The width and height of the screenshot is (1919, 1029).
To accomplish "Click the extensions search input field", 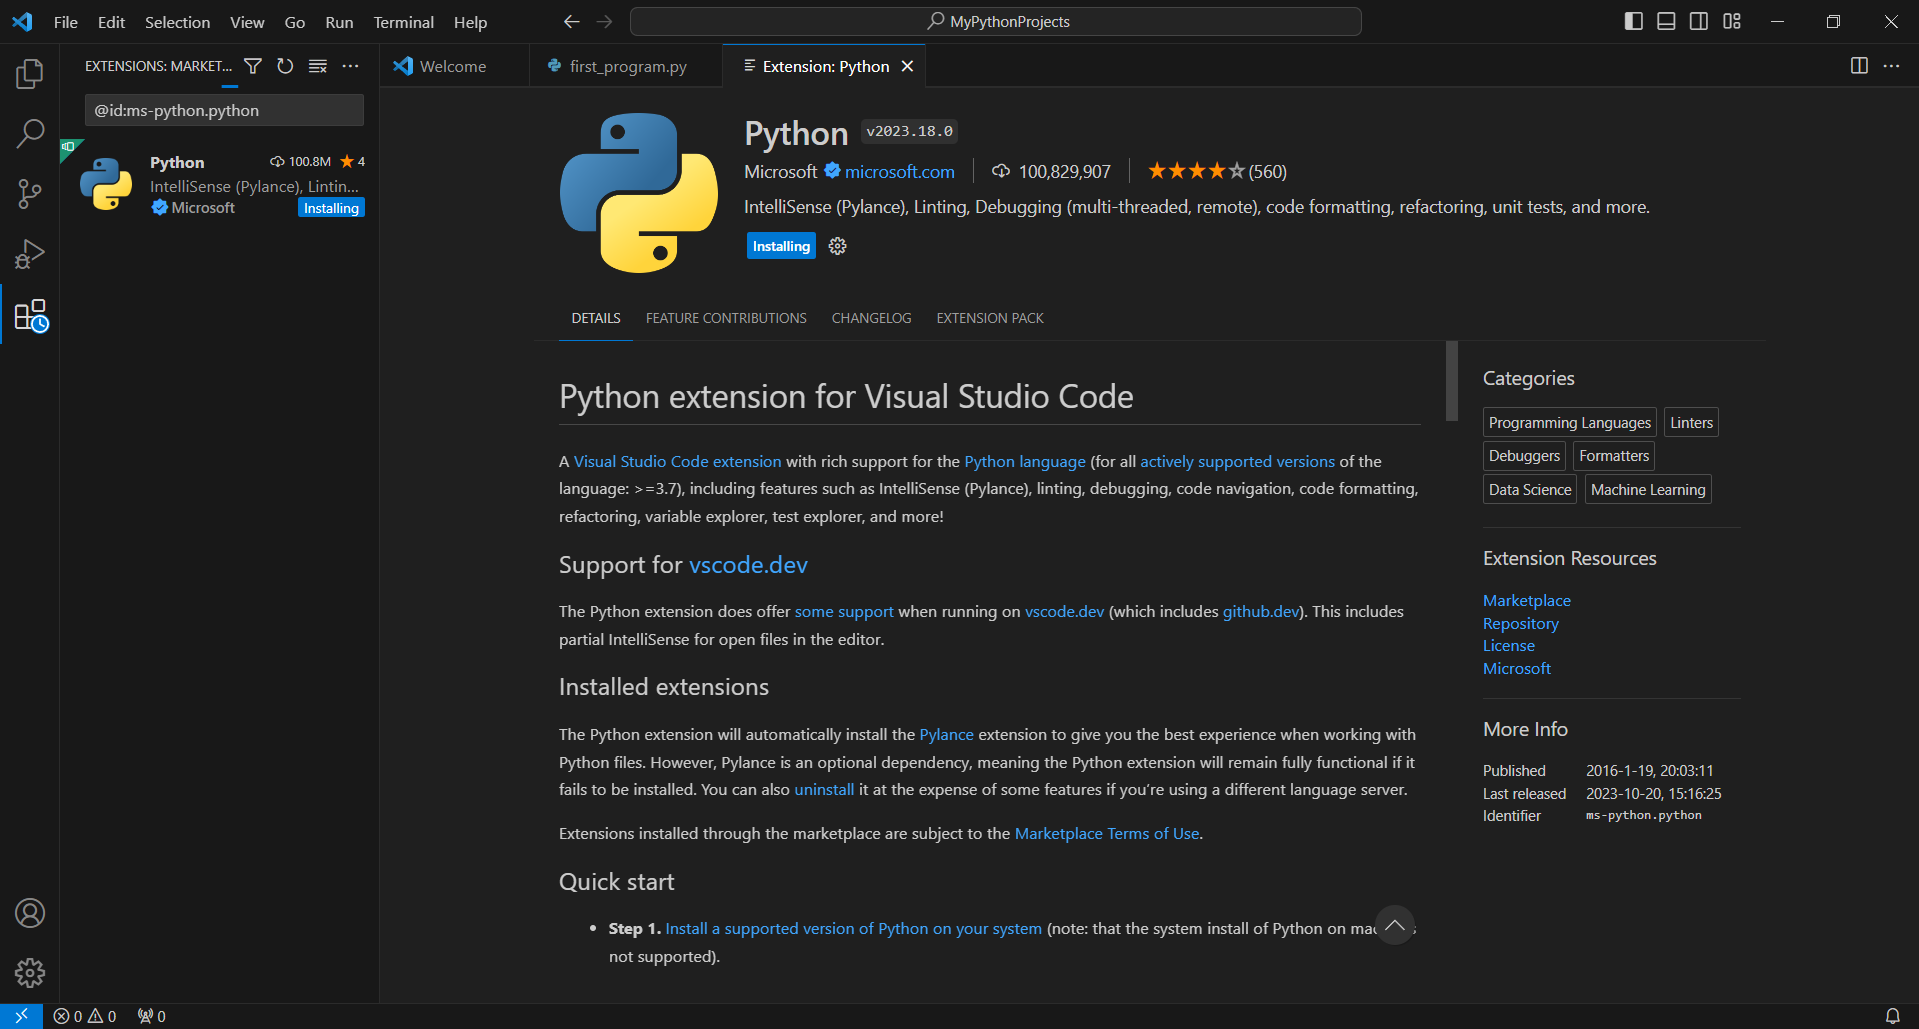I will pos(224,110).
